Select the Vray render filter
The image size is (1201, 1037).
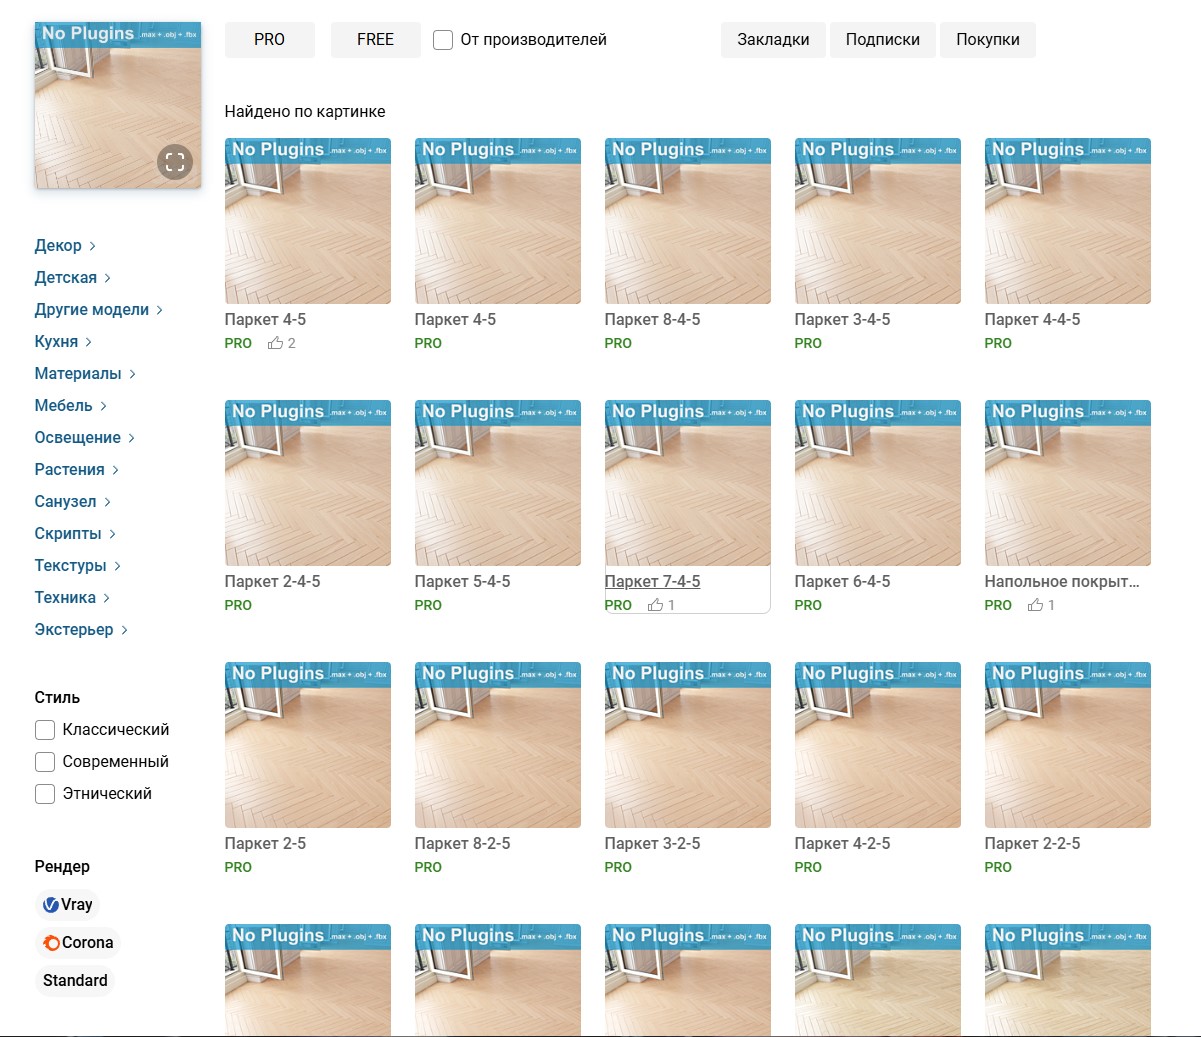(67, 905)
